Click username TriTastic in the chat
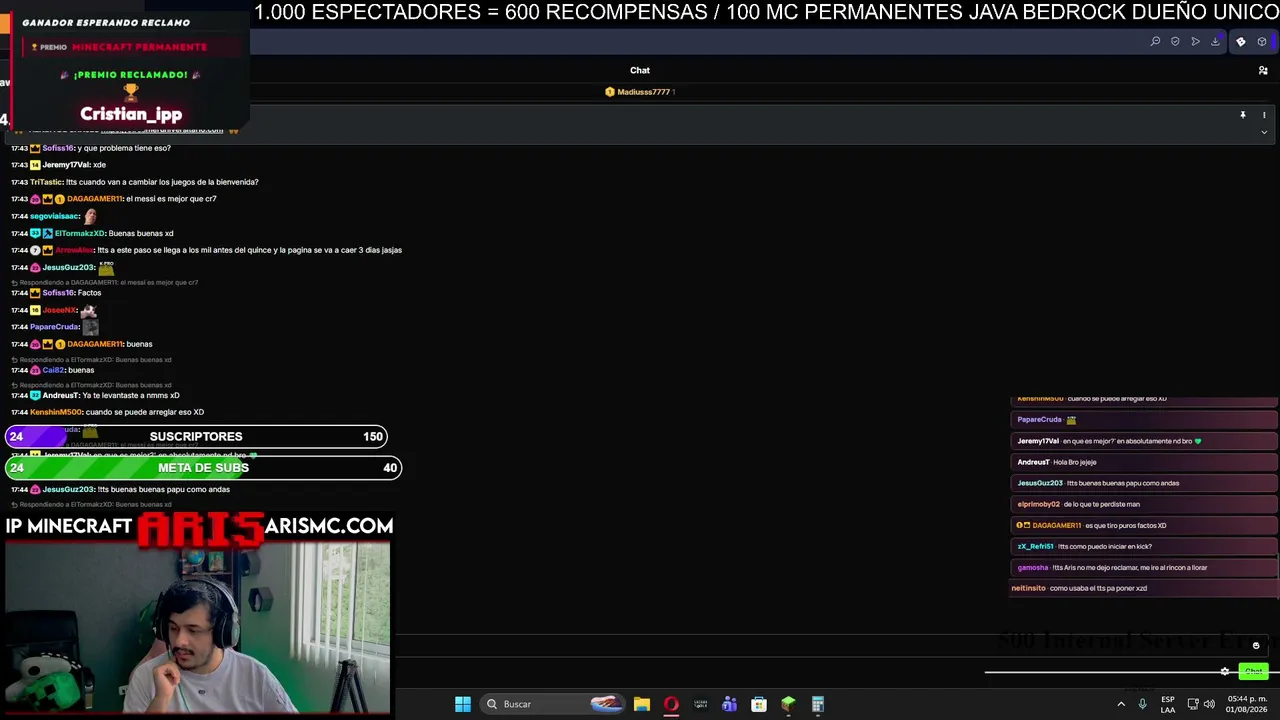This screenshot has height=720, width=1280. click(x=47, y=182)
